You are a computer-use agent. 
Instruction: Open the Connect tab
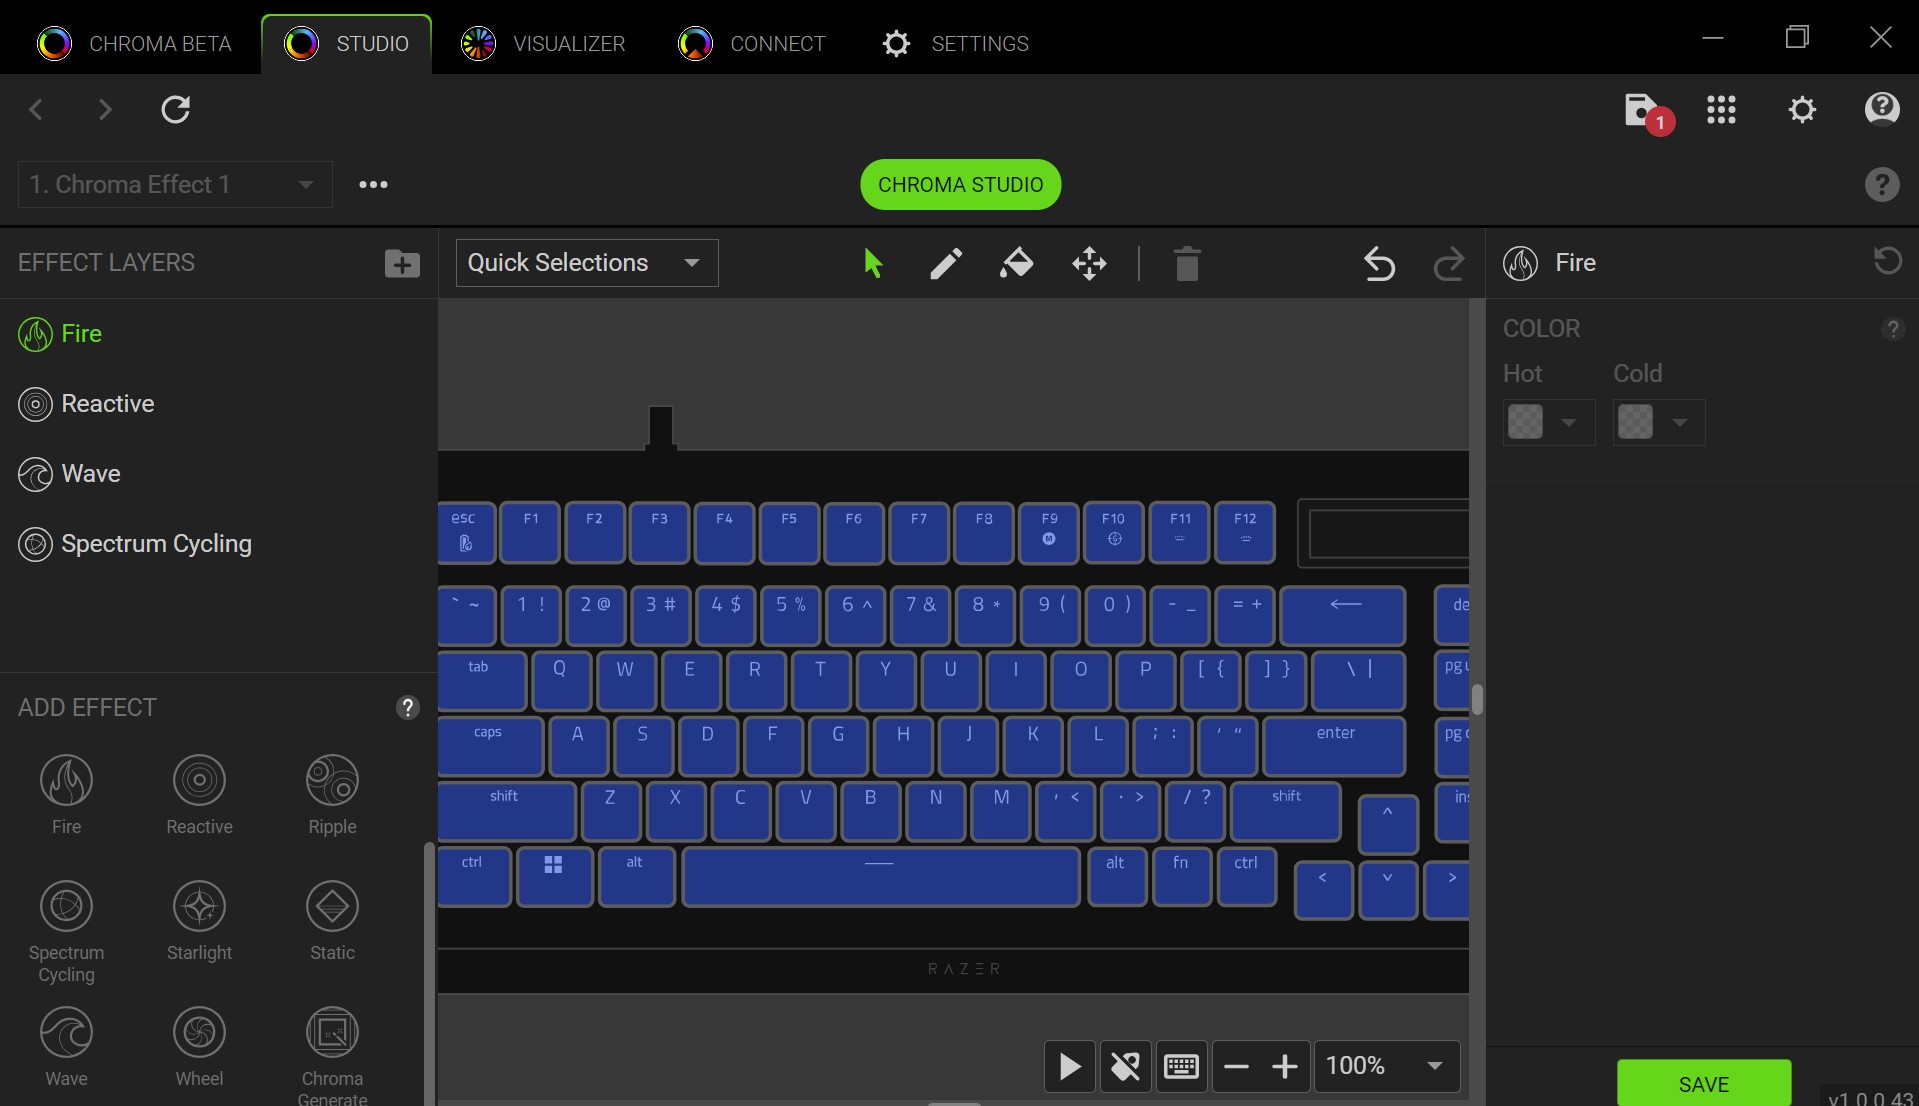752,44
